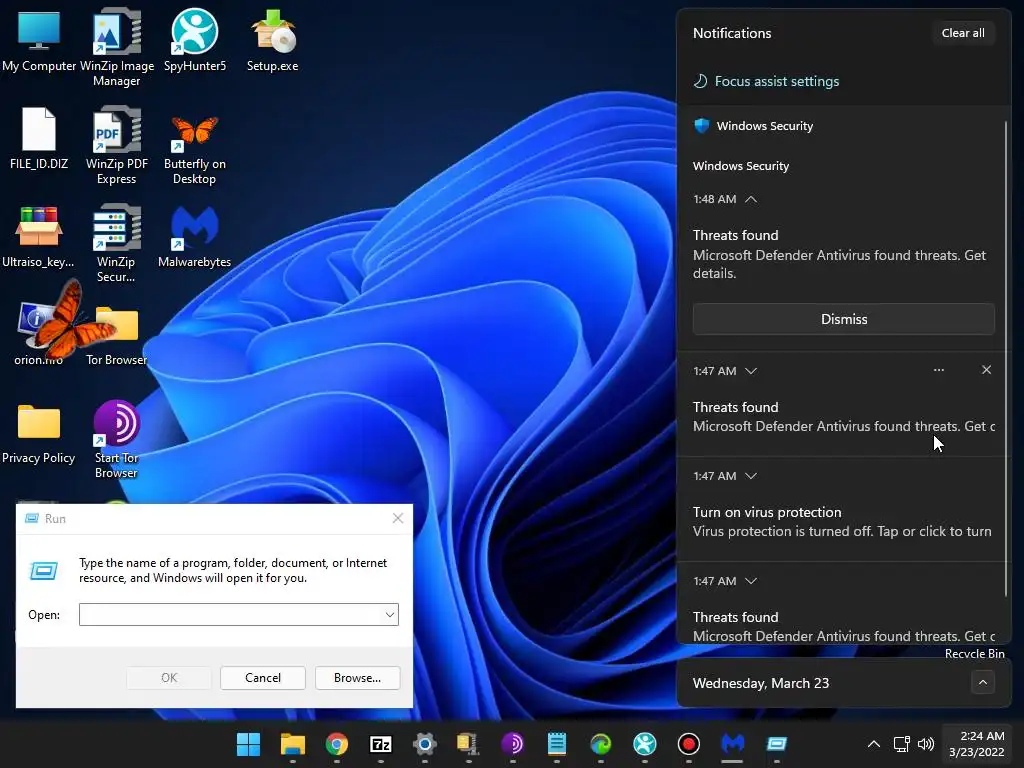Viewport: 1024px width, 768px height.
Task: Open the Microsoft Edge taskbar icon
Action: point(601,744)
